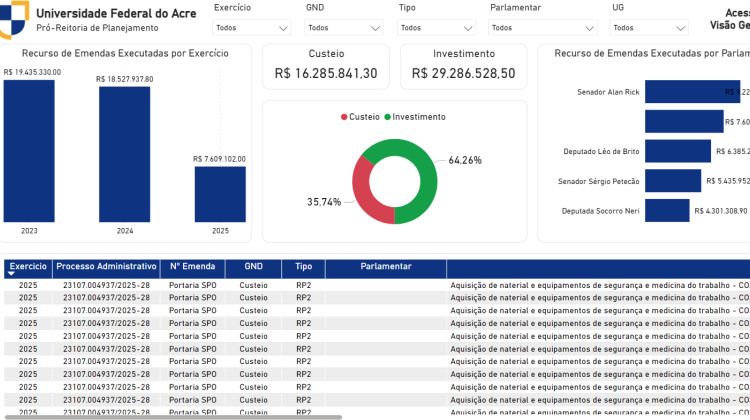Screen dimensions: 750x420
Task: Click the green Investimento legend marker
Action: (x=386, y=117)
